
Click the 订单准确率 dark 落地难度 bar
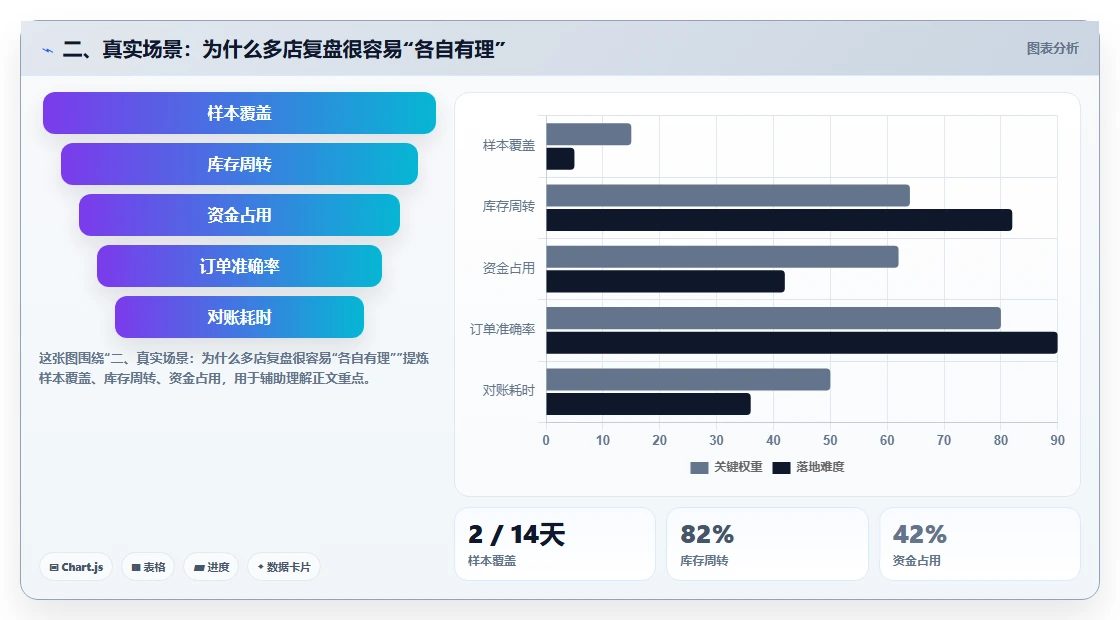[802, 343]
